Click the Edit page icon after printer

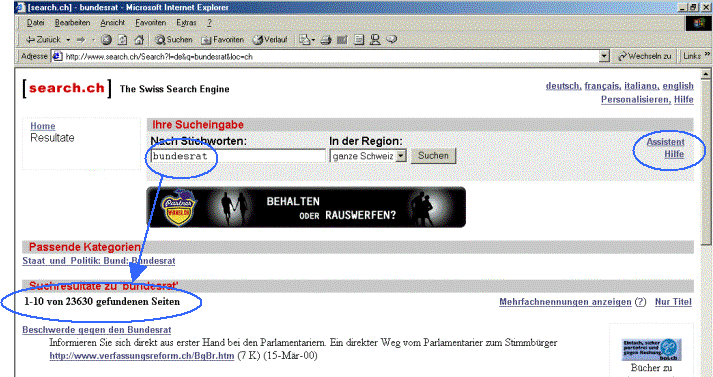[342, 40]
